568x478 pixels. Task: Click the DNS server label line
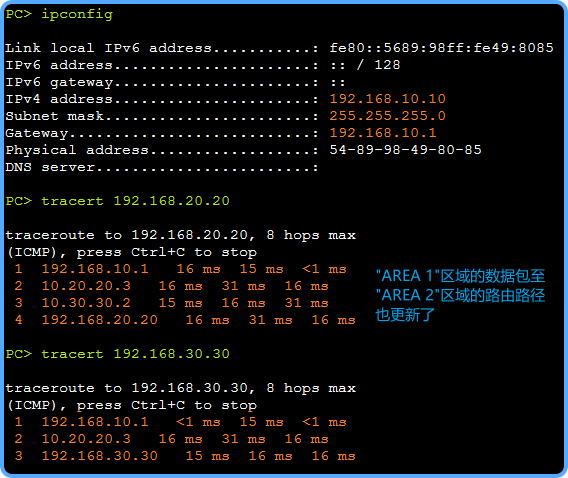162,167
